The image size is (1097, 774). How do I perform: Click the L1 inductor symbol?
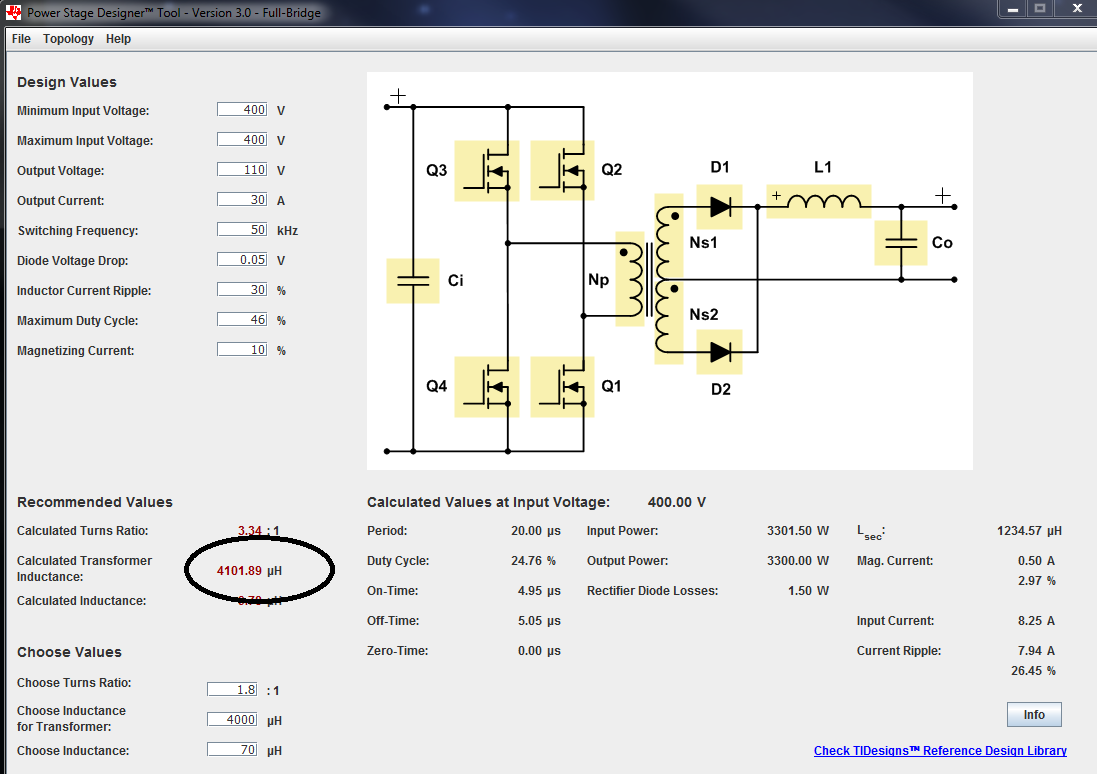819,202
